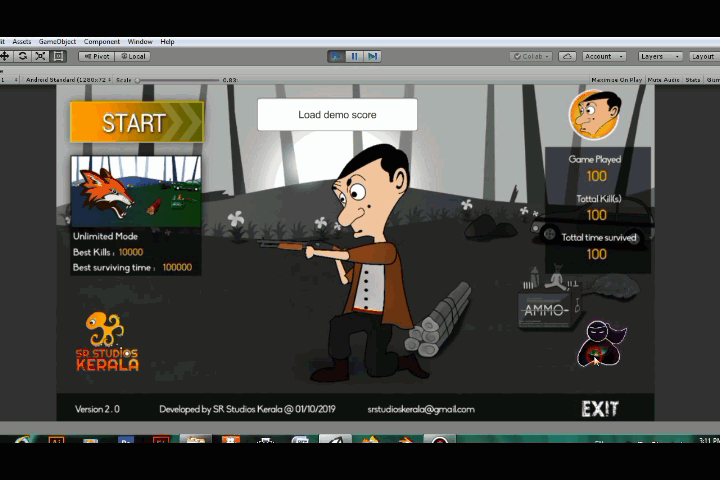This screenshot has height=480, width=720.
Task: Click the Unlimited Mode label
Action: tap(105, 236)
